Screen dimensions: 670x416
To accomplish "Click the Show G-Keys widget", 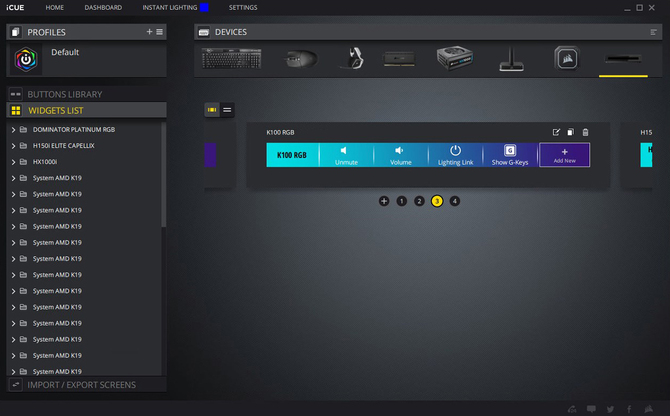I will pyautogui.click(x=510, y=155).
